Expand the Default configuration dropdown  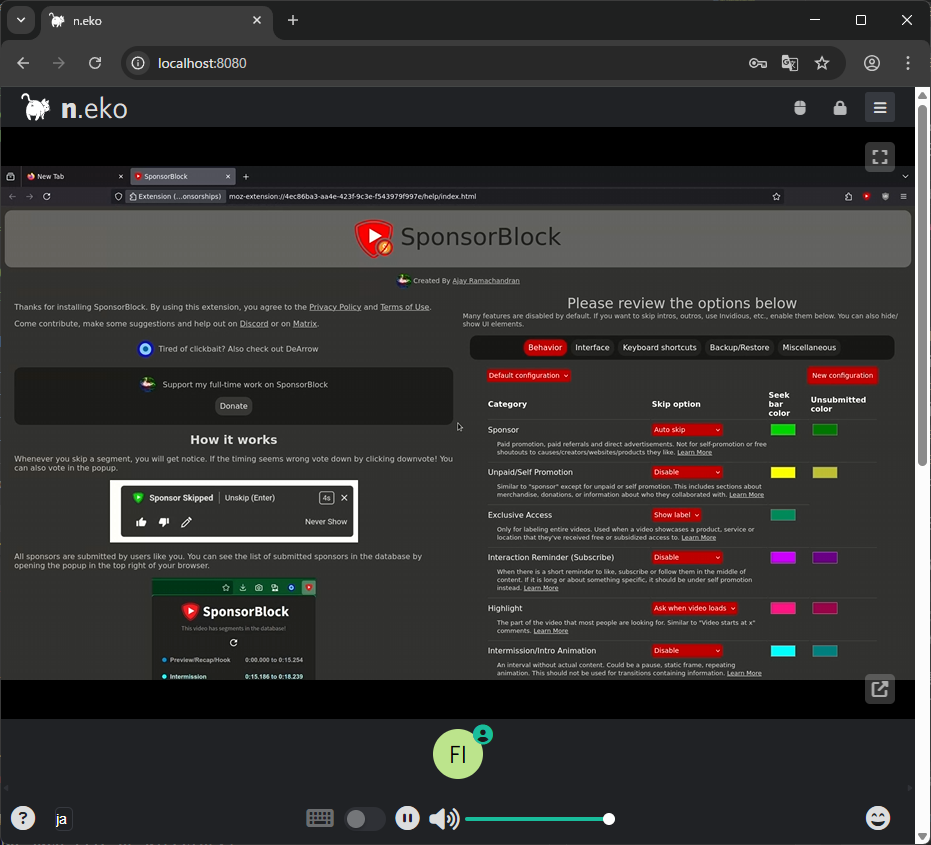click(x=528, y=375)
